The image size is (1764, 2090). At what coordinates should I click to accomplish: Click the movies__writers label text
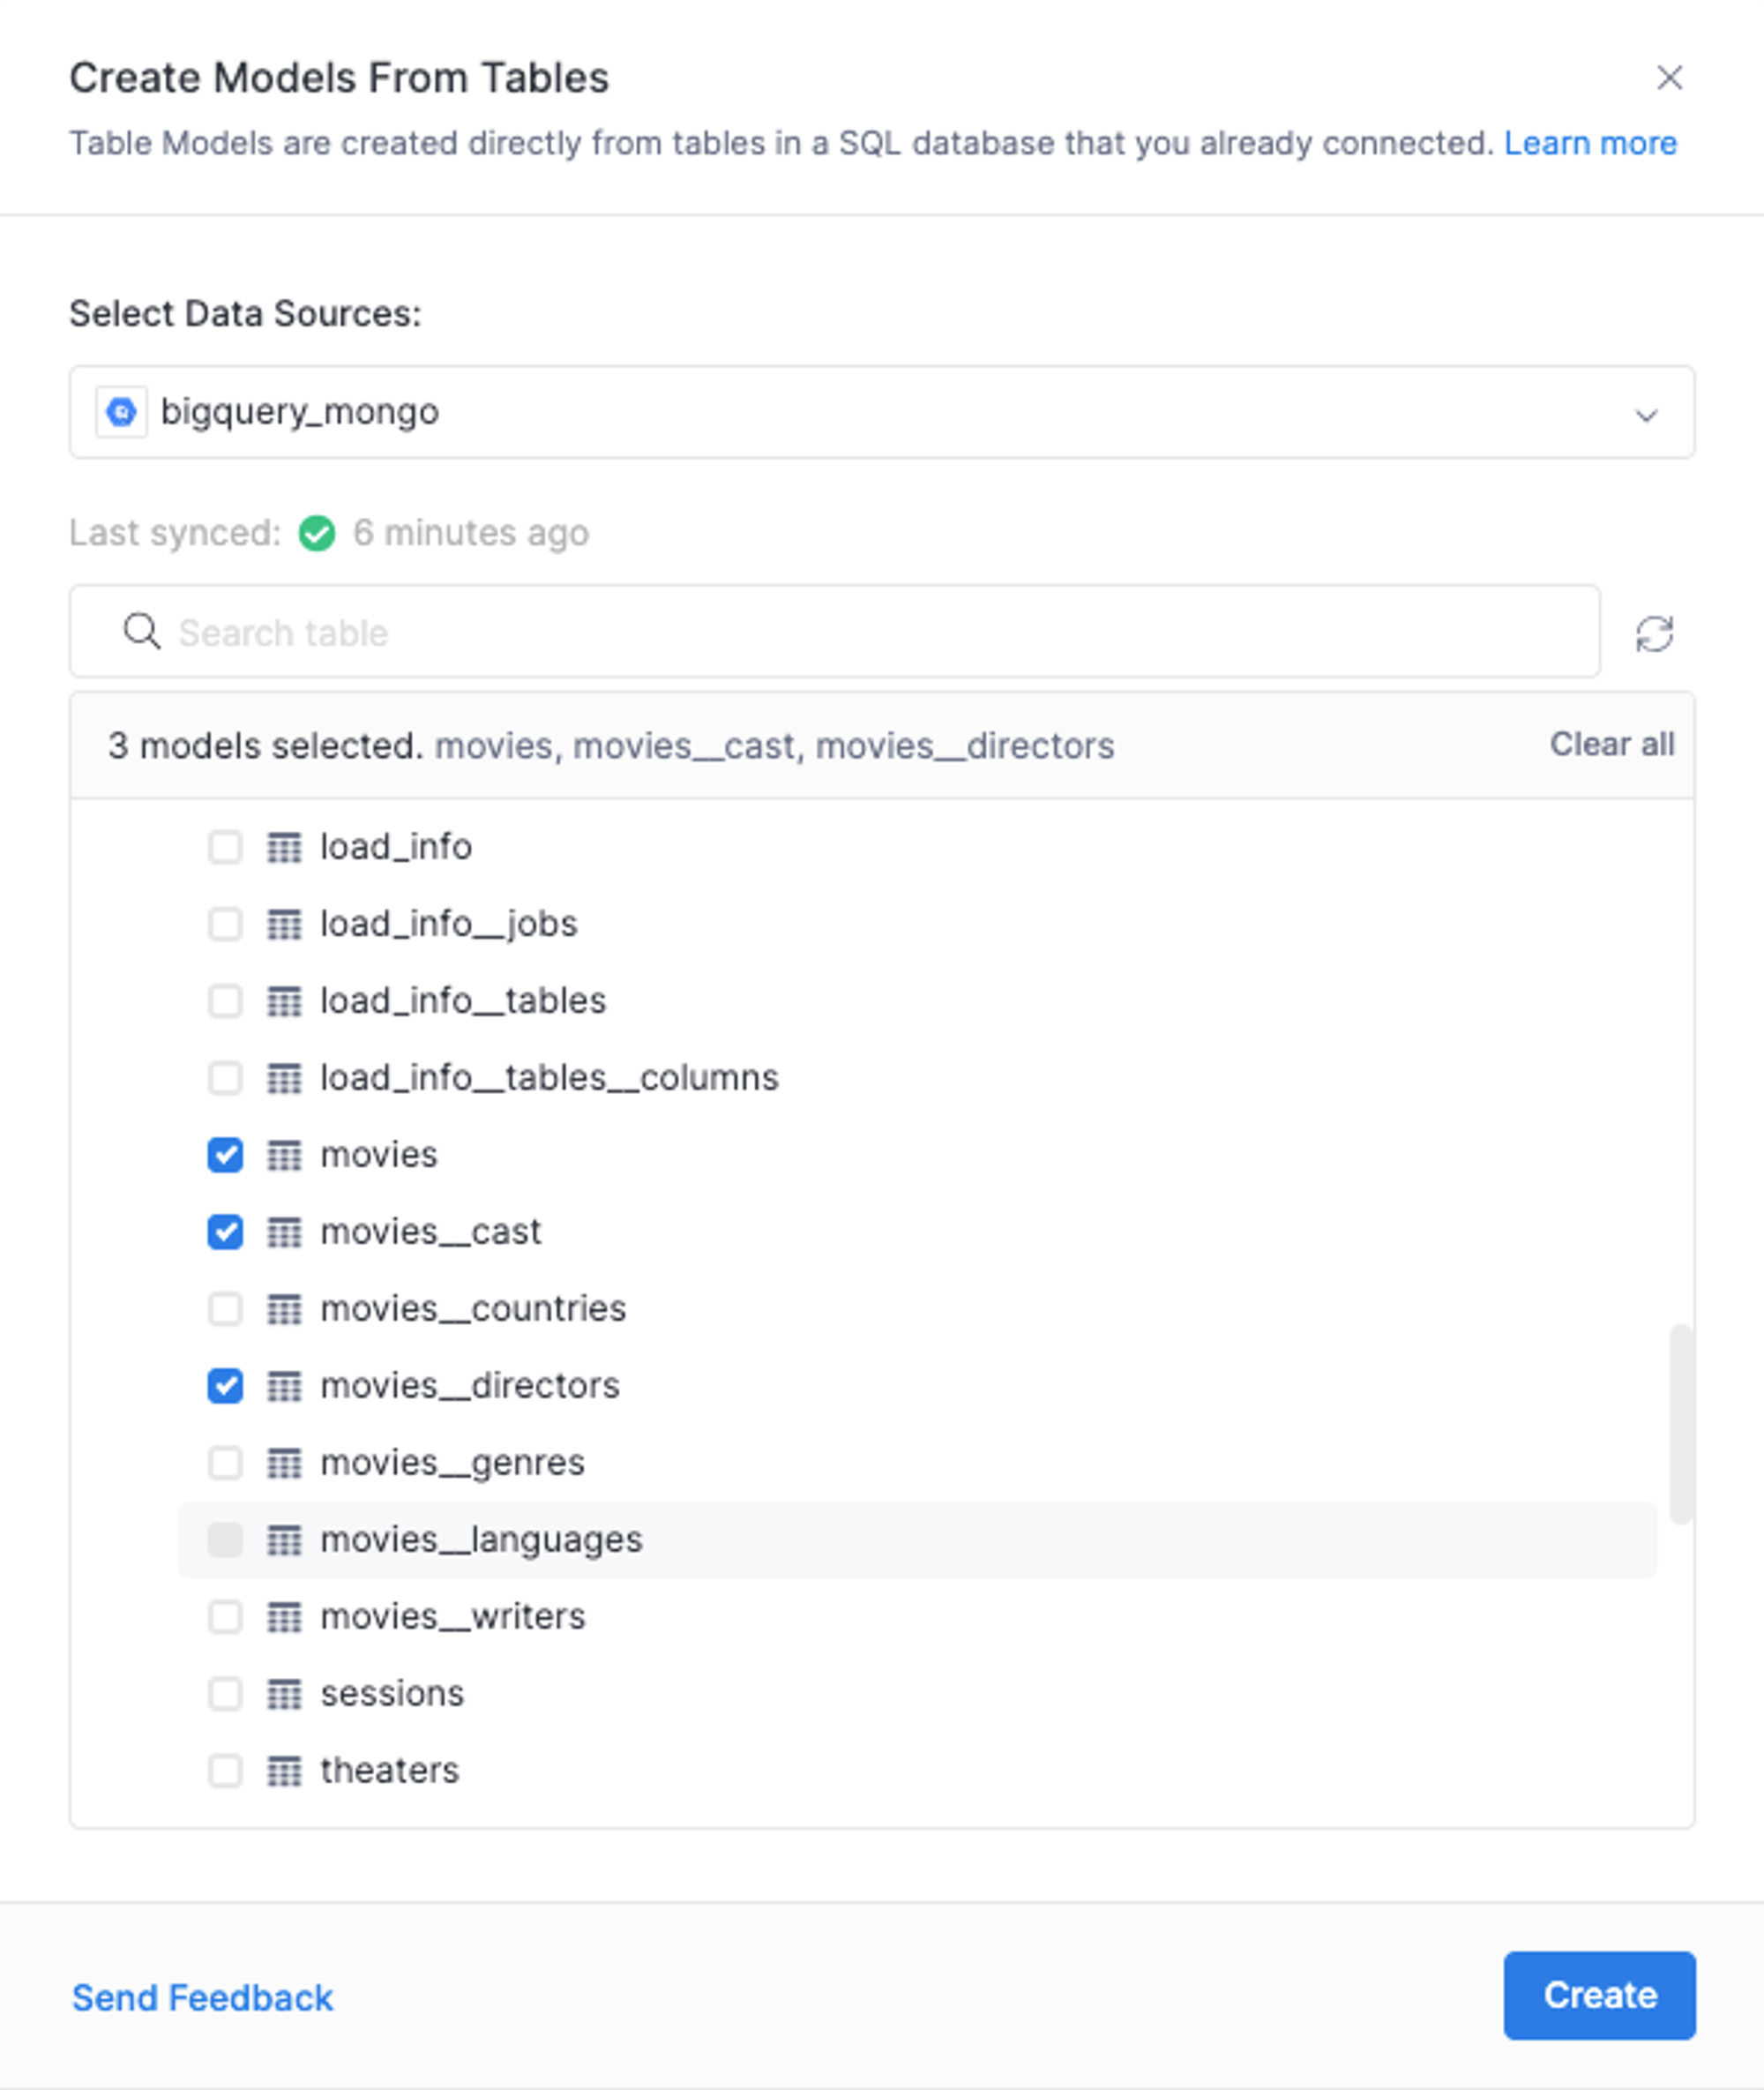(452, 1617)
